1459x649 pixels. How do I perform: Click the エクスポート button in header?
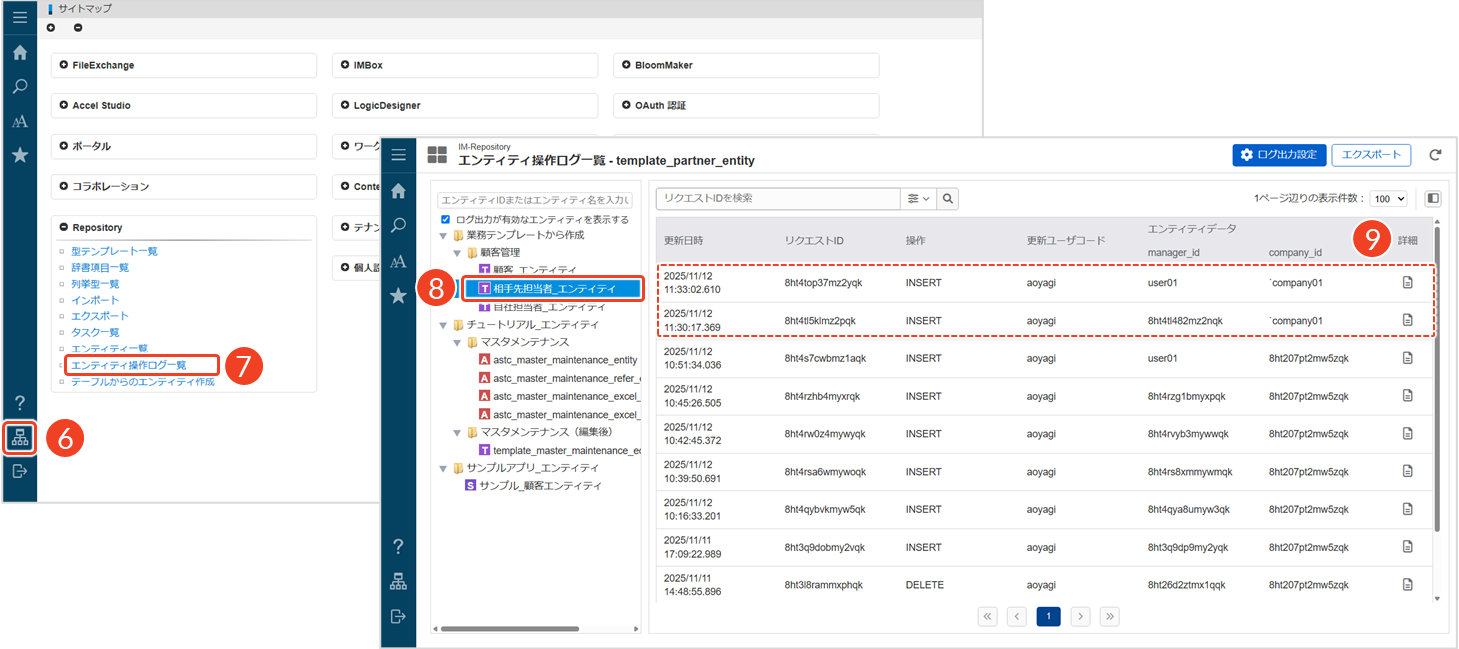pos(1371,155)
